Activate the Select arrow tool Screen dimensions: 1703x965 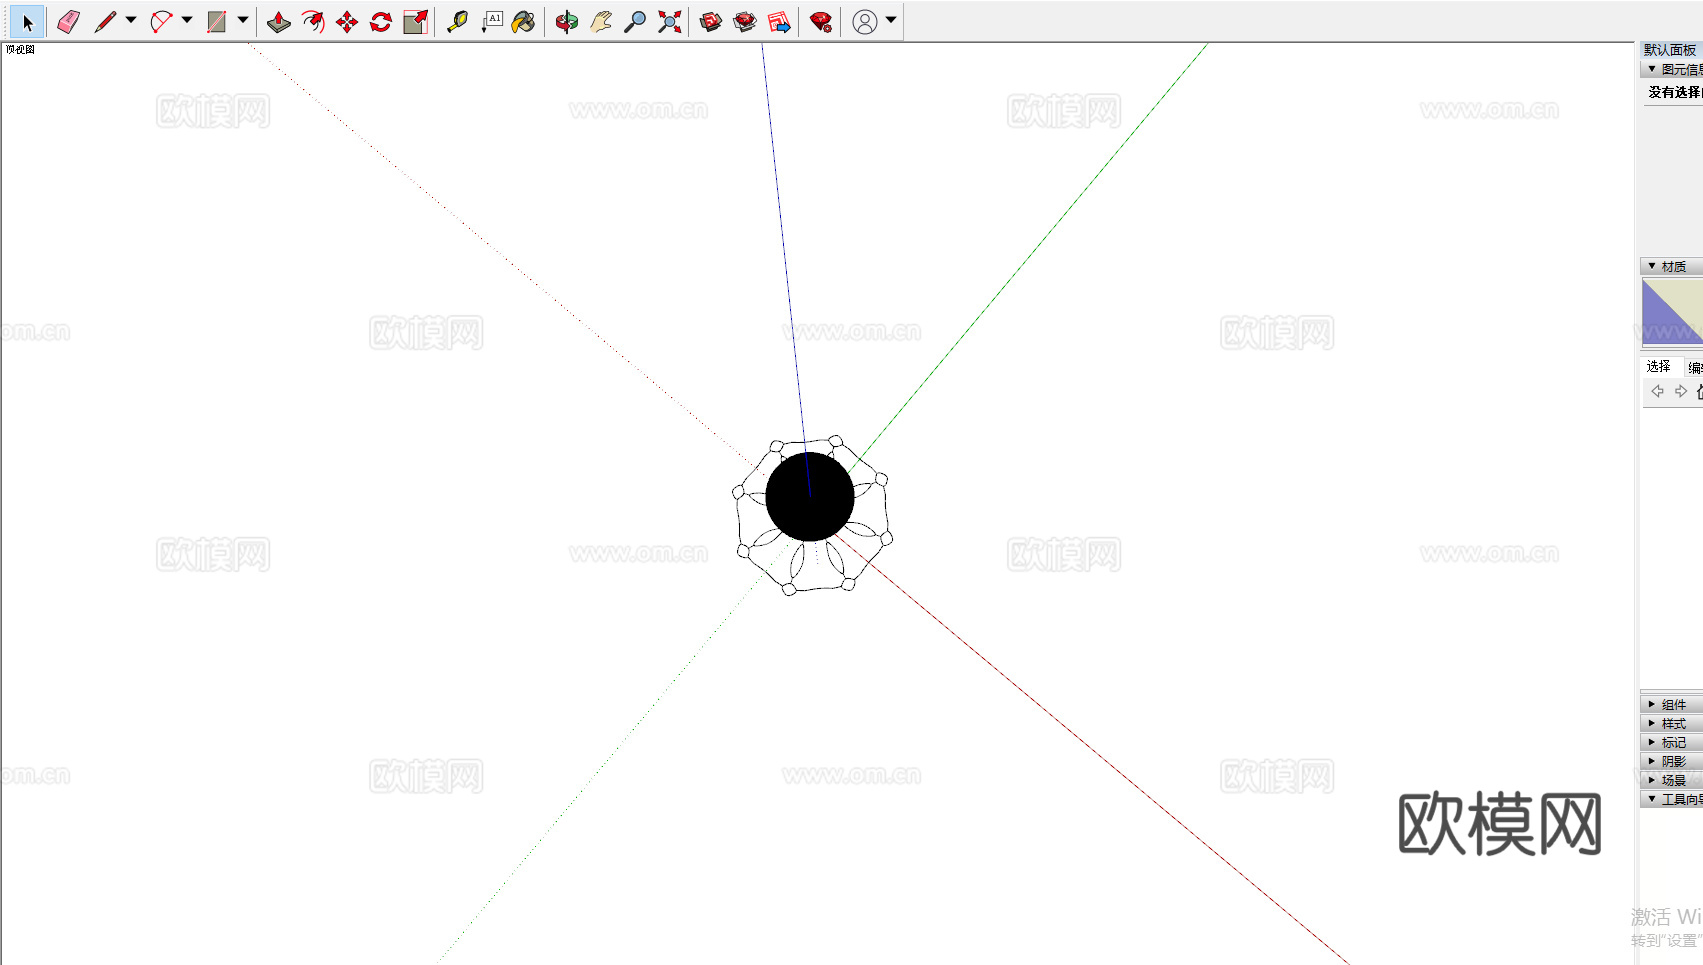[27, 22]
